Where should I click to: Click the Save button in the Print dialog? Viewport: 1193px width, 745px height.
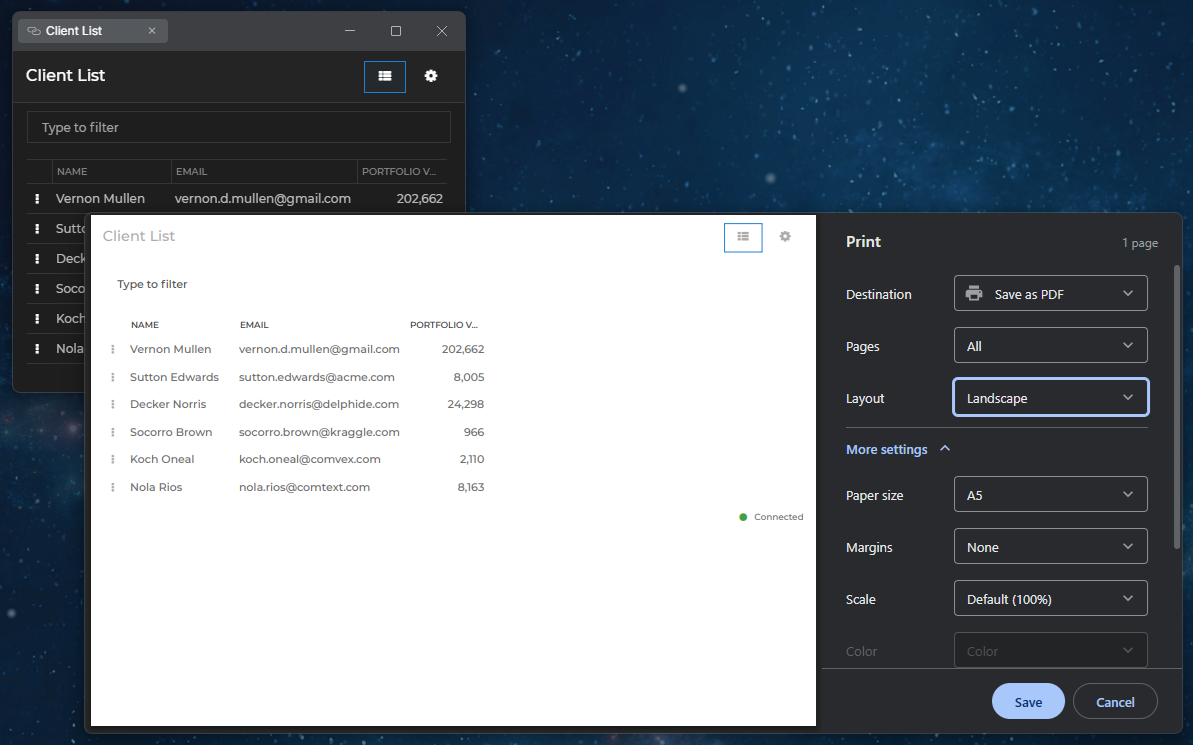[x=1028, y=702]
